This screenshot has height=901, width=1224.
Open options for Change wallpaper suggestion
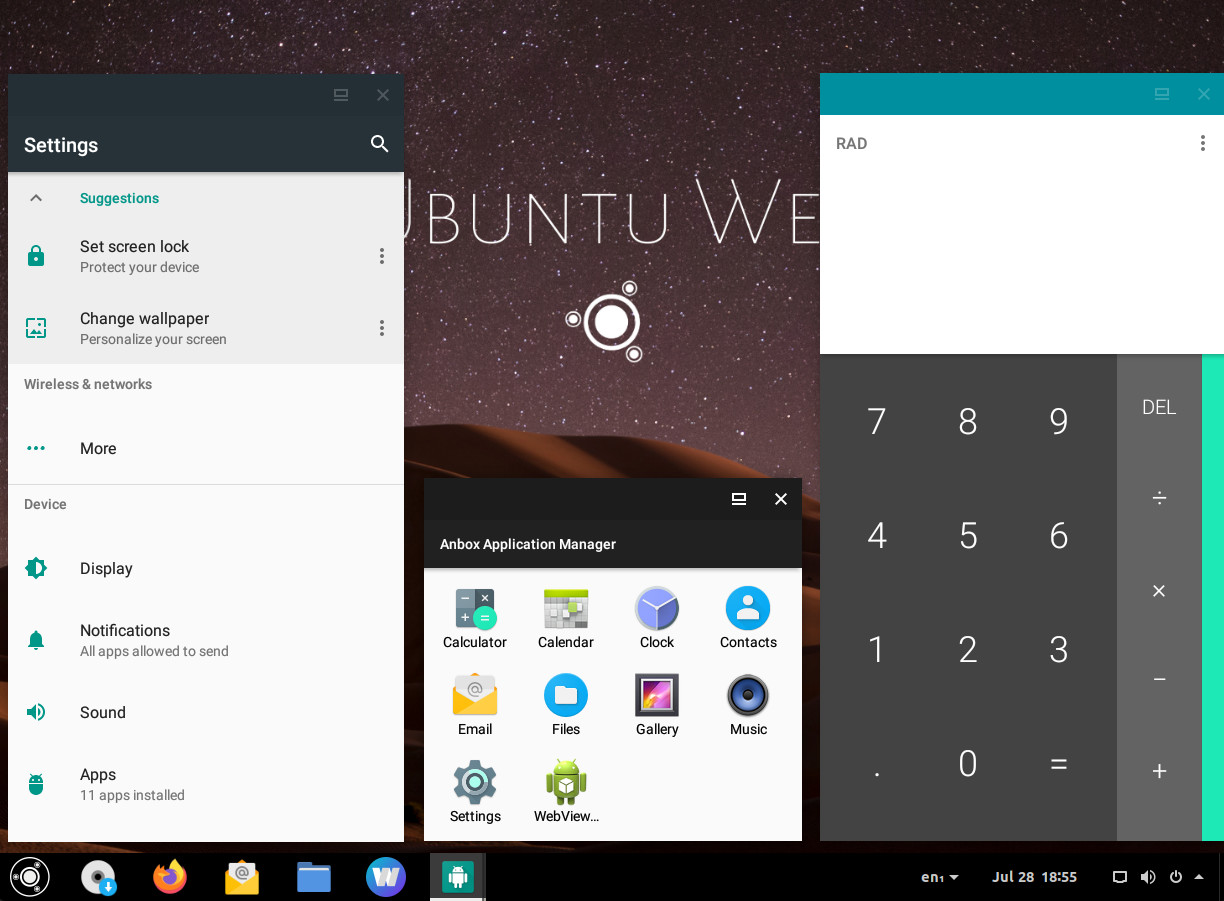382,328
